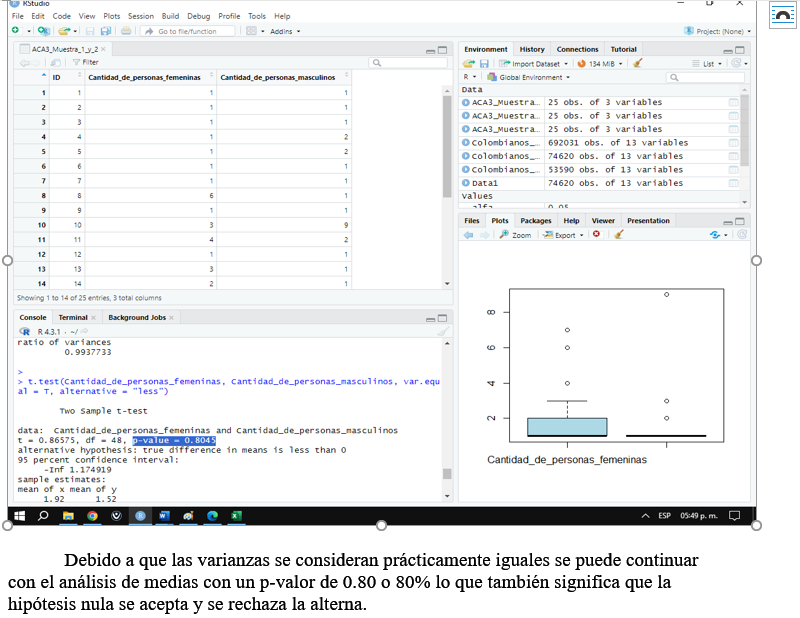Click the Go to file/function input field
The height and width of the screenshot is (618, 800).
click(x=188, y=31)
